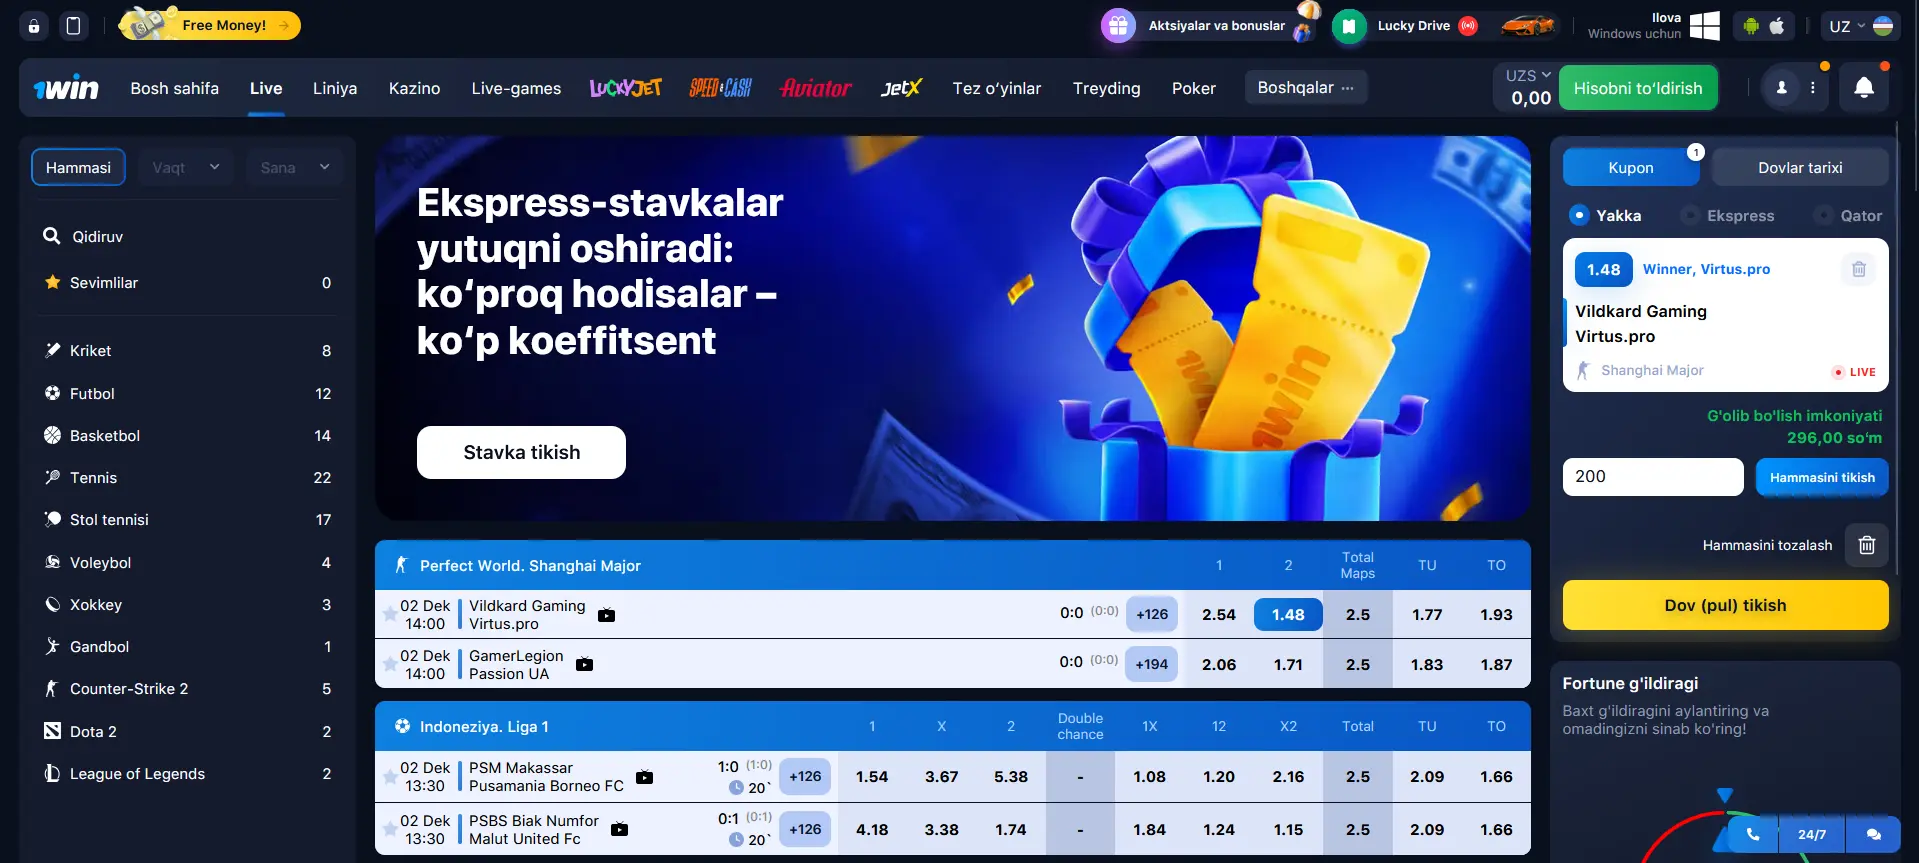Switch to the Dovlar tarixi tab
1919x863 pixels.
1800,167
